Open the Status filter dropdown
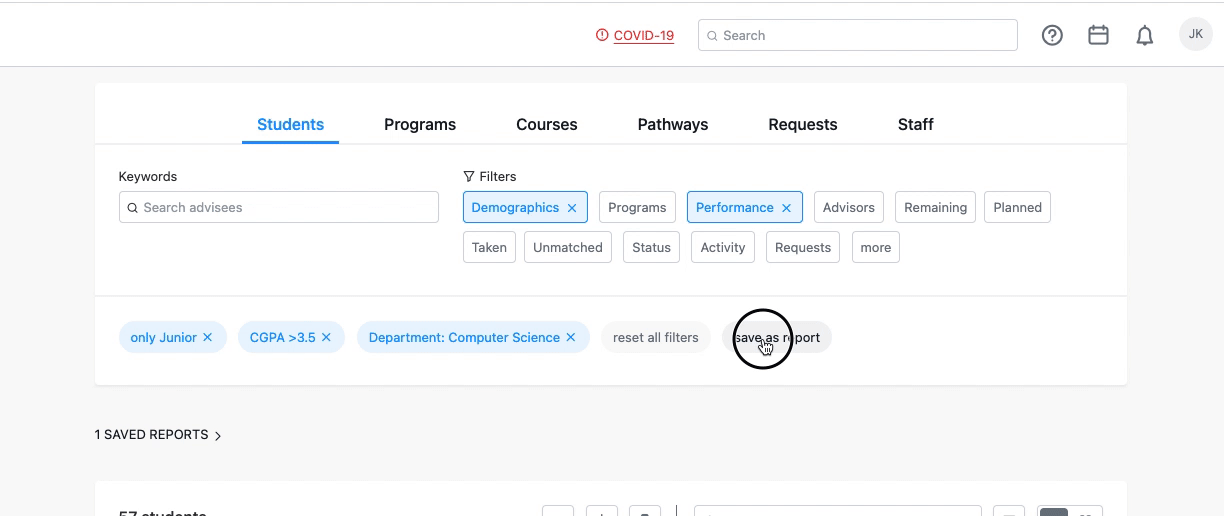 click(651, 248)
